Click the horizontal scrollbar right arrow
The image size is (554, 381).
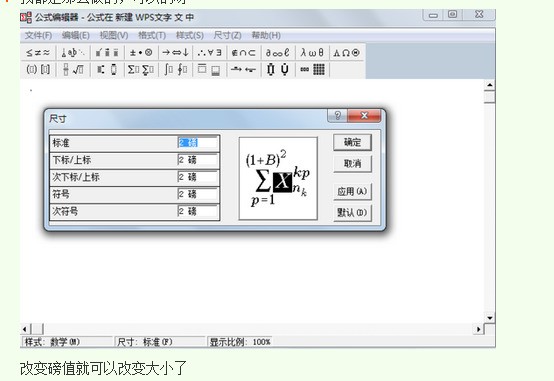[478, 329]
